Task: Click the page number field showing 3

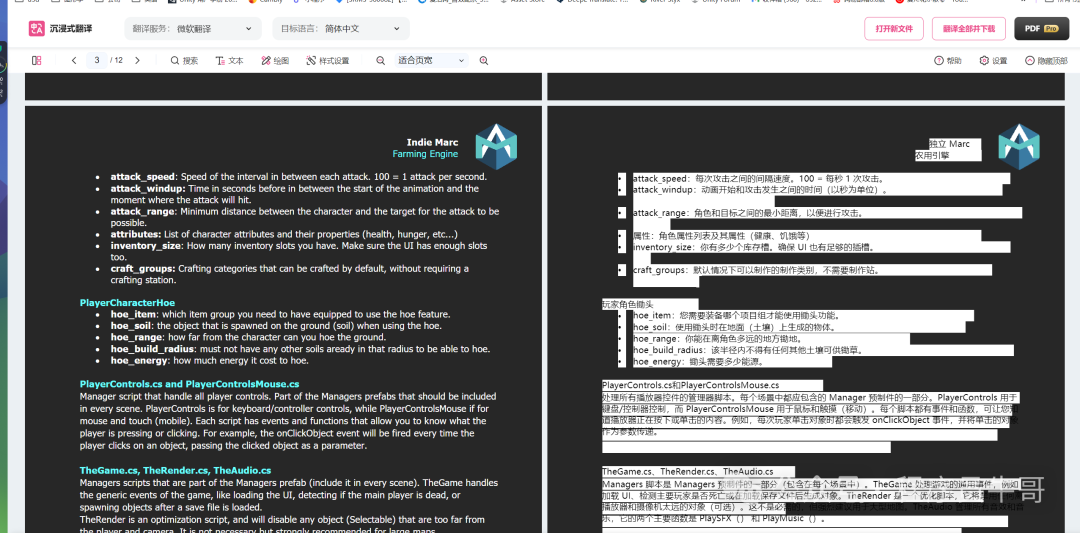Action: click(97, 61)
